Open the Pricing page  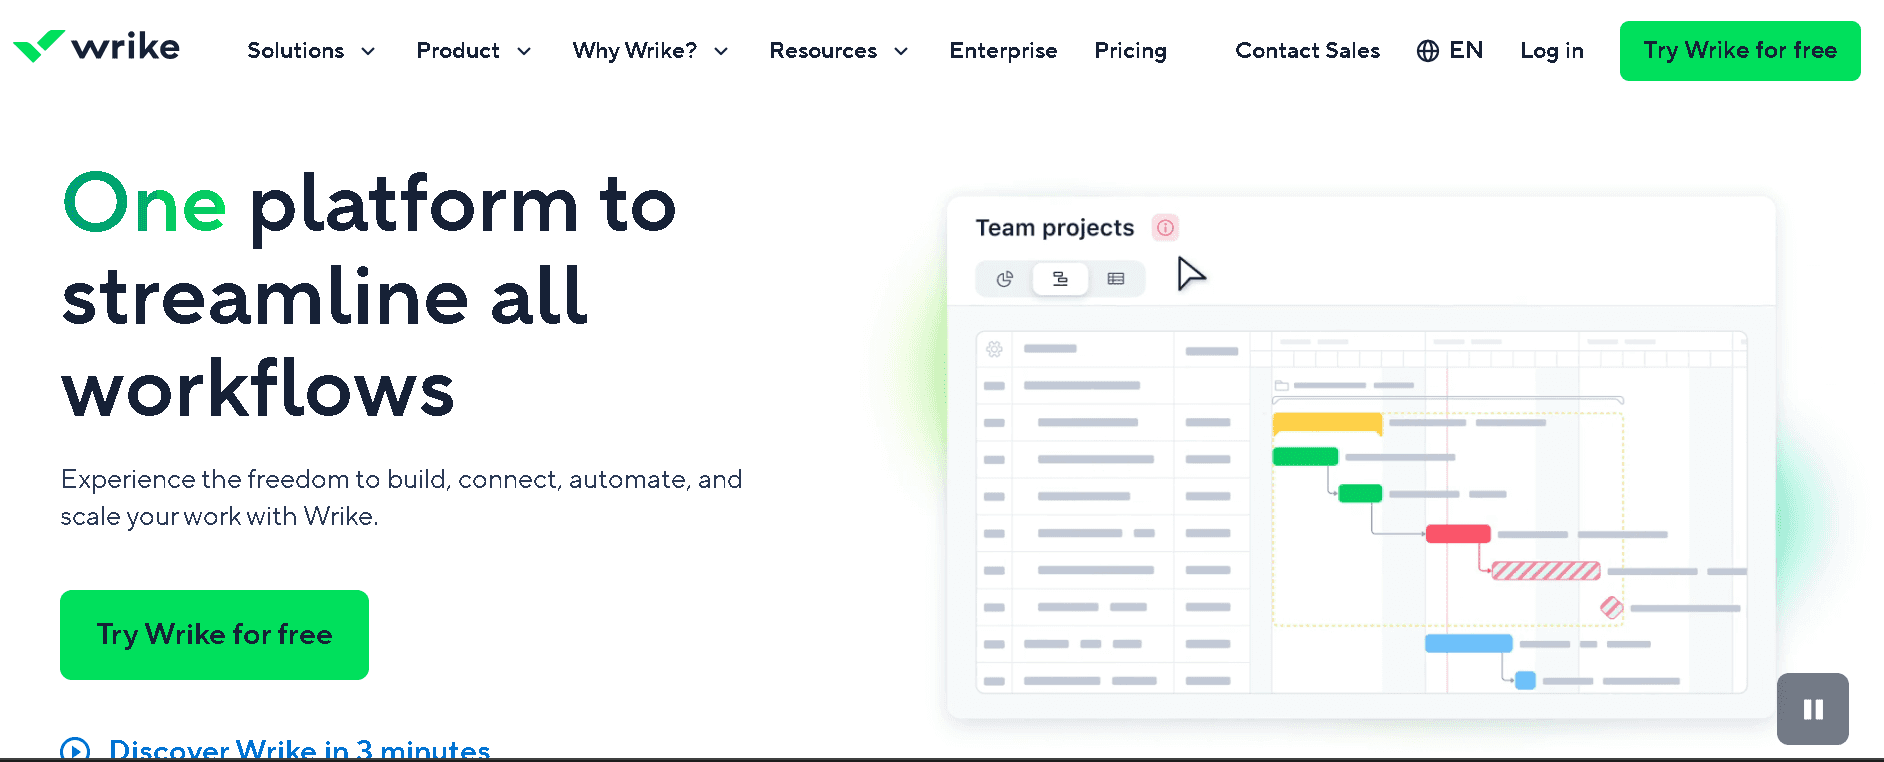tap(1130, 51)
